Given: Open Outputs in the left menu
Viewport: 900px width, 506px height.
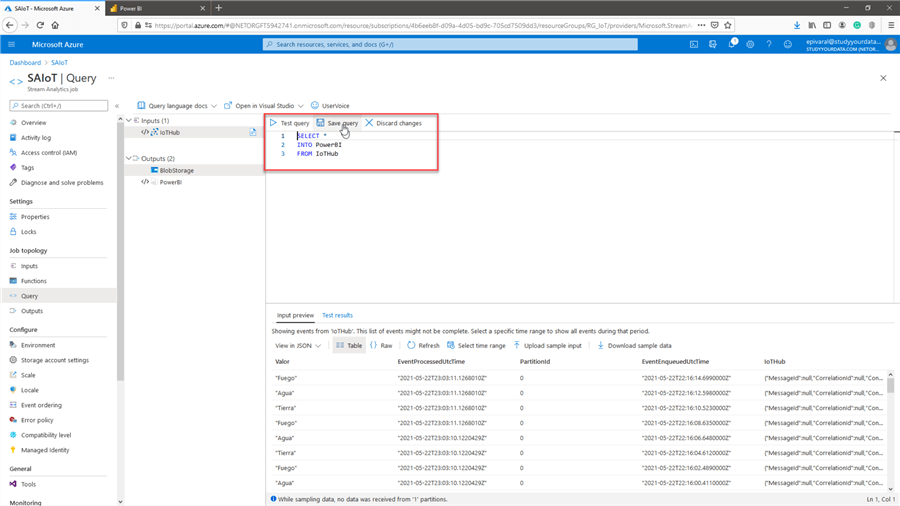Looking at the screenshot, I should coord(32,311).
